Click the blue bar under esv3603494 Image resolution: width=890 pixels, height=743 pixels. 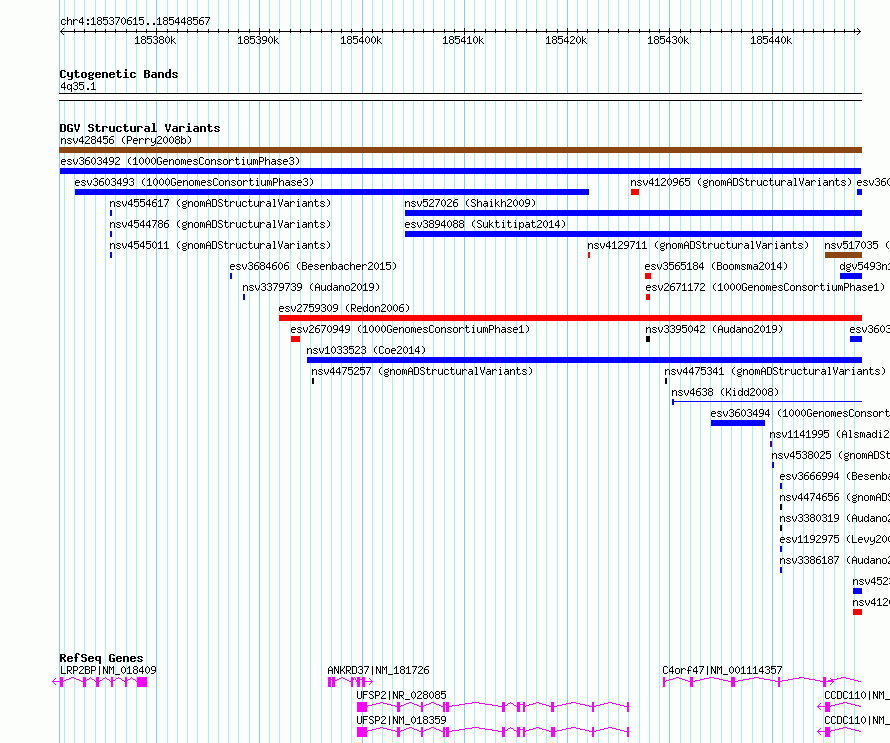point(738,423)
